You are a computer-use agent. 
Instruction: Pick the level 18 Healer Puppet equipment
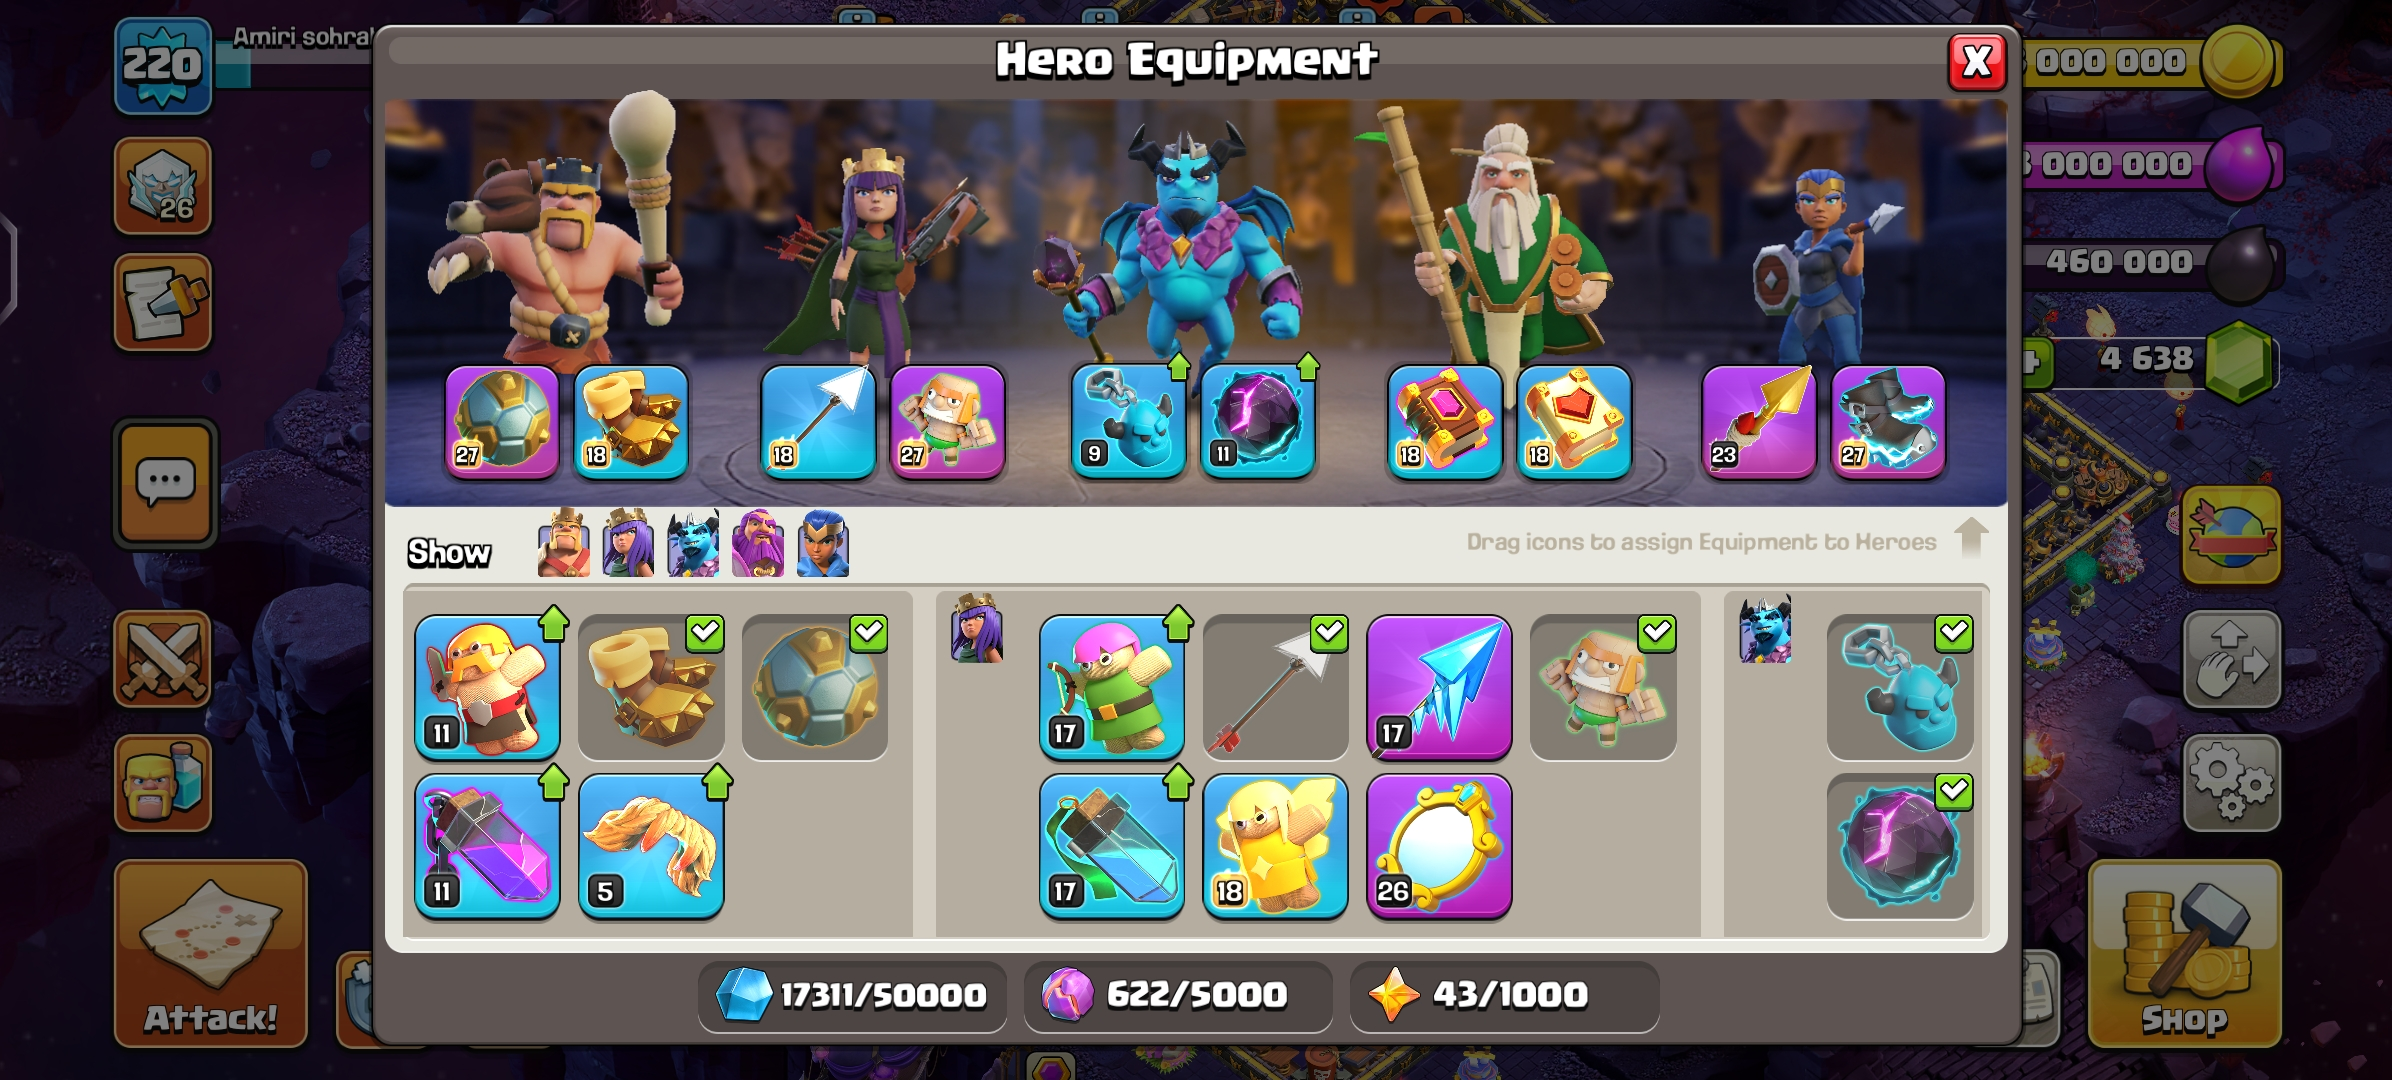coord(1275,846)
